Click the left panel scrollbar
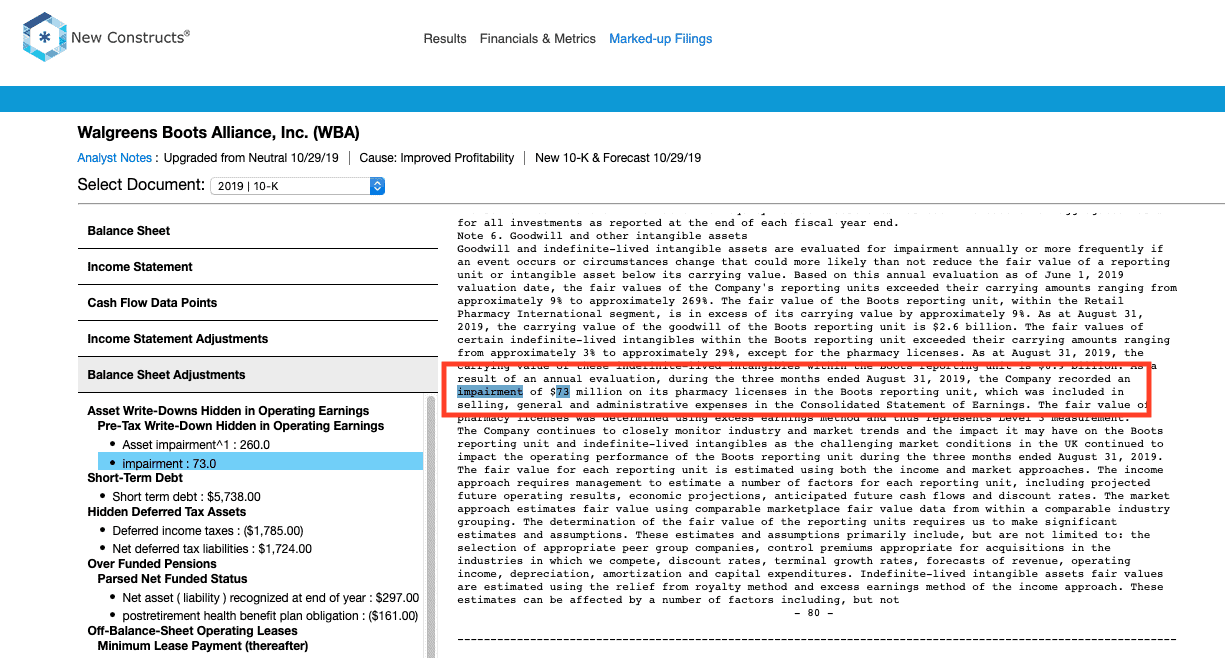This screenshot has height=658, width=1225. pyautogui.click(x=431, y=525)
